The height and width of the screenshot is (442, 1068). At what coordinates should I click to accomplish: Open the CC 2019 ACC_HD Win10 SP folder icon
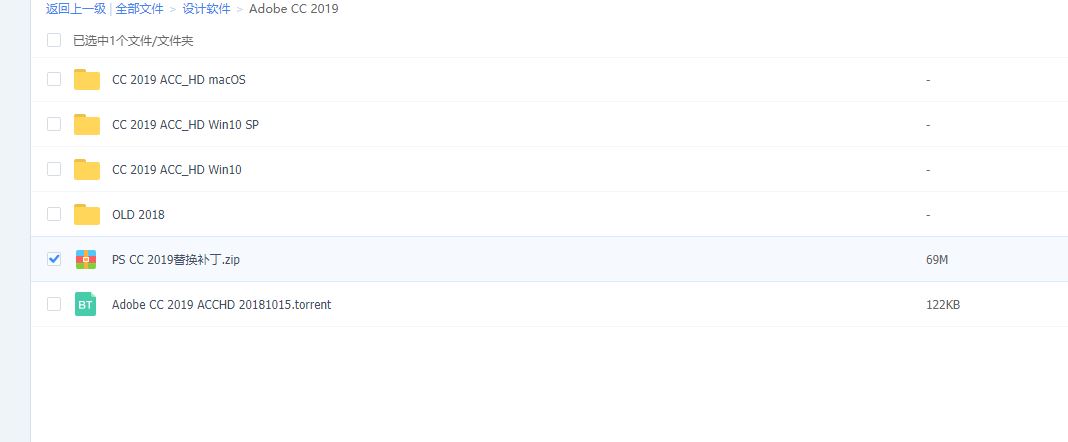pyautogui.click(x=87, y=125)
